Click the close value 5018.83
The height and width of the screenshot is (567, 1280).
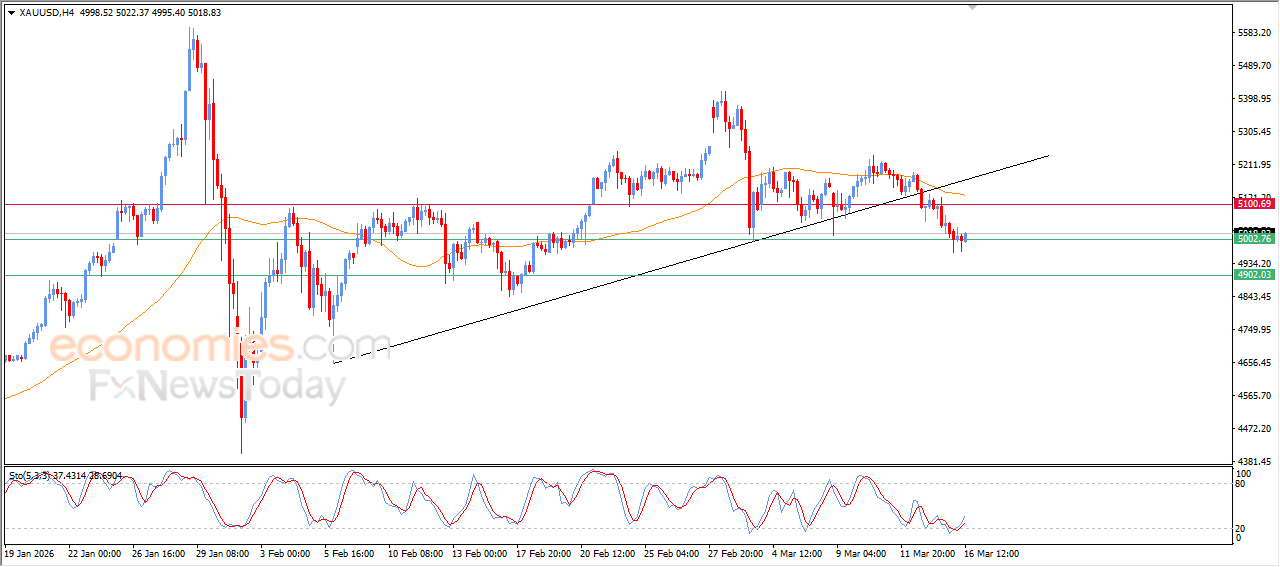click(x=203, y=13)
